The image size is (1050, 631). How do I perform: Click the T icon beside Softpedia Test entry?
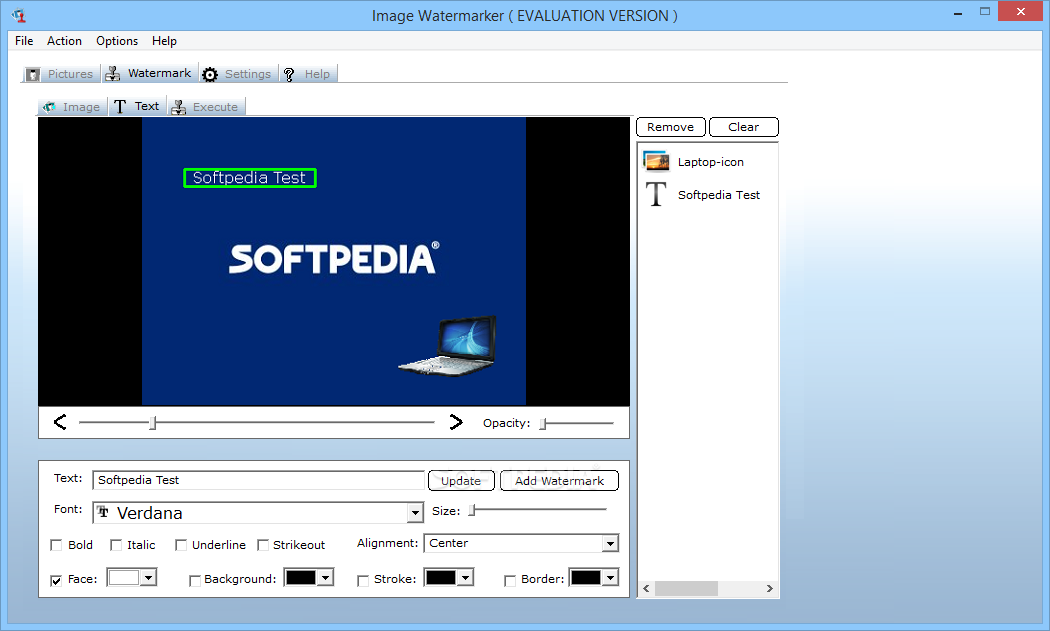point(656,194)
